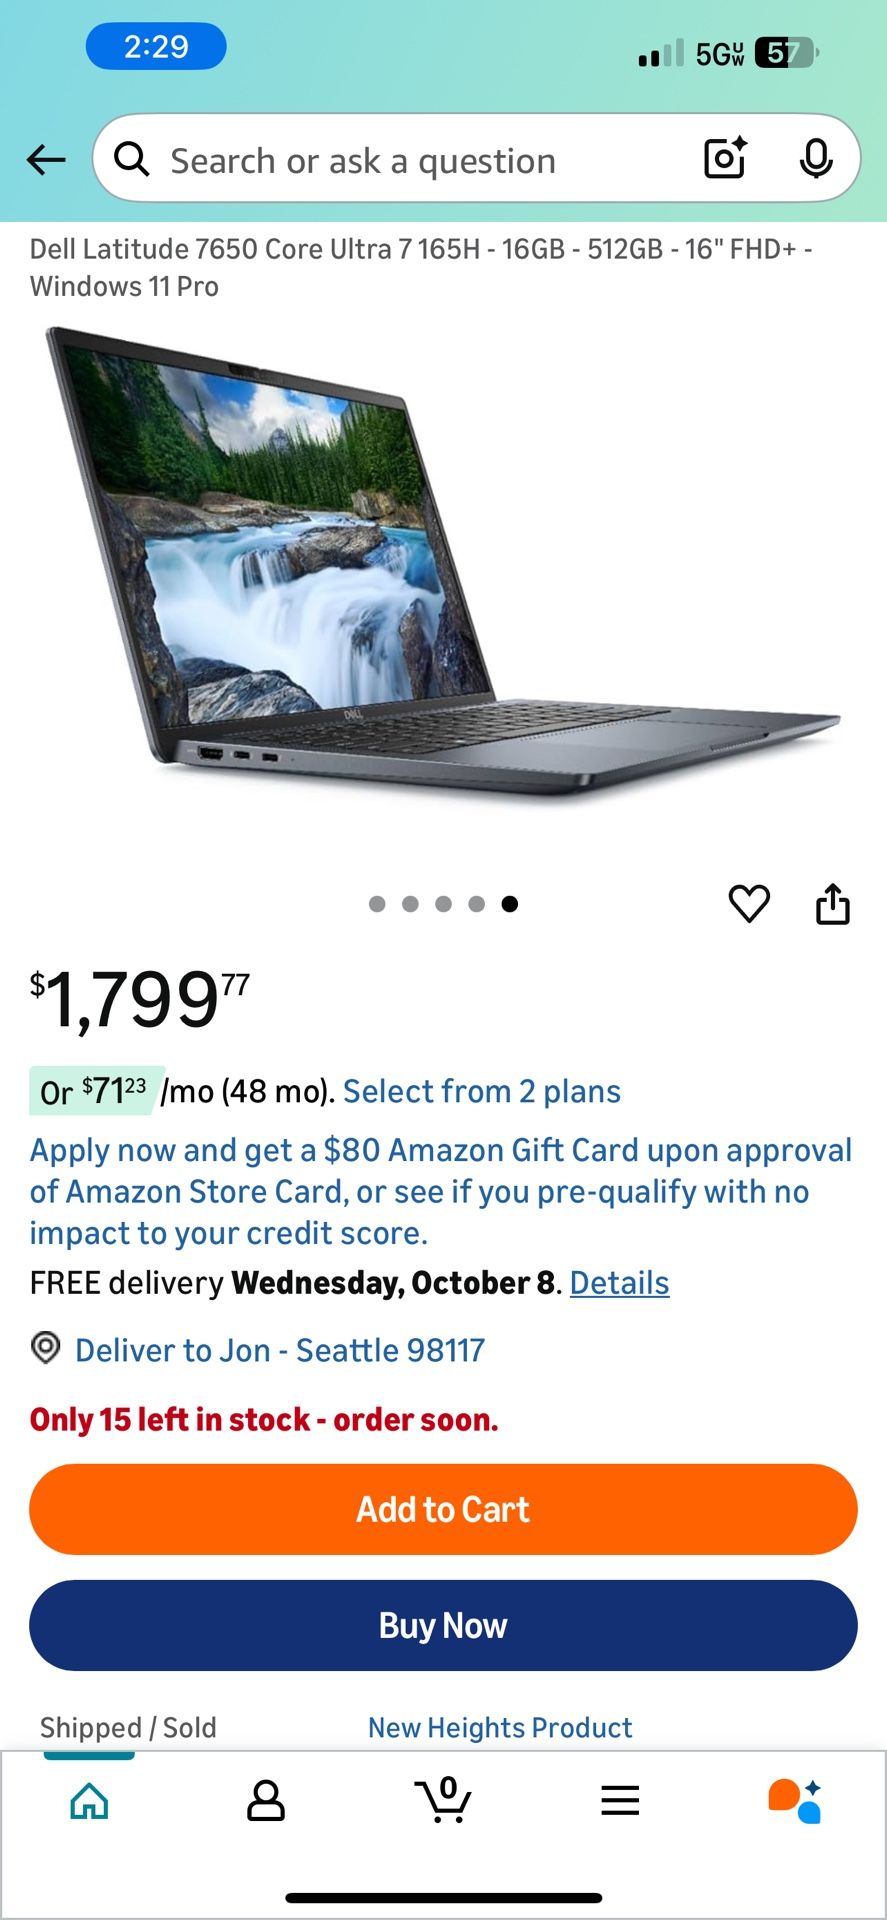Open the Home tab icon
The height and width of the screenshot is (1920, 887).
[89, 1801]
